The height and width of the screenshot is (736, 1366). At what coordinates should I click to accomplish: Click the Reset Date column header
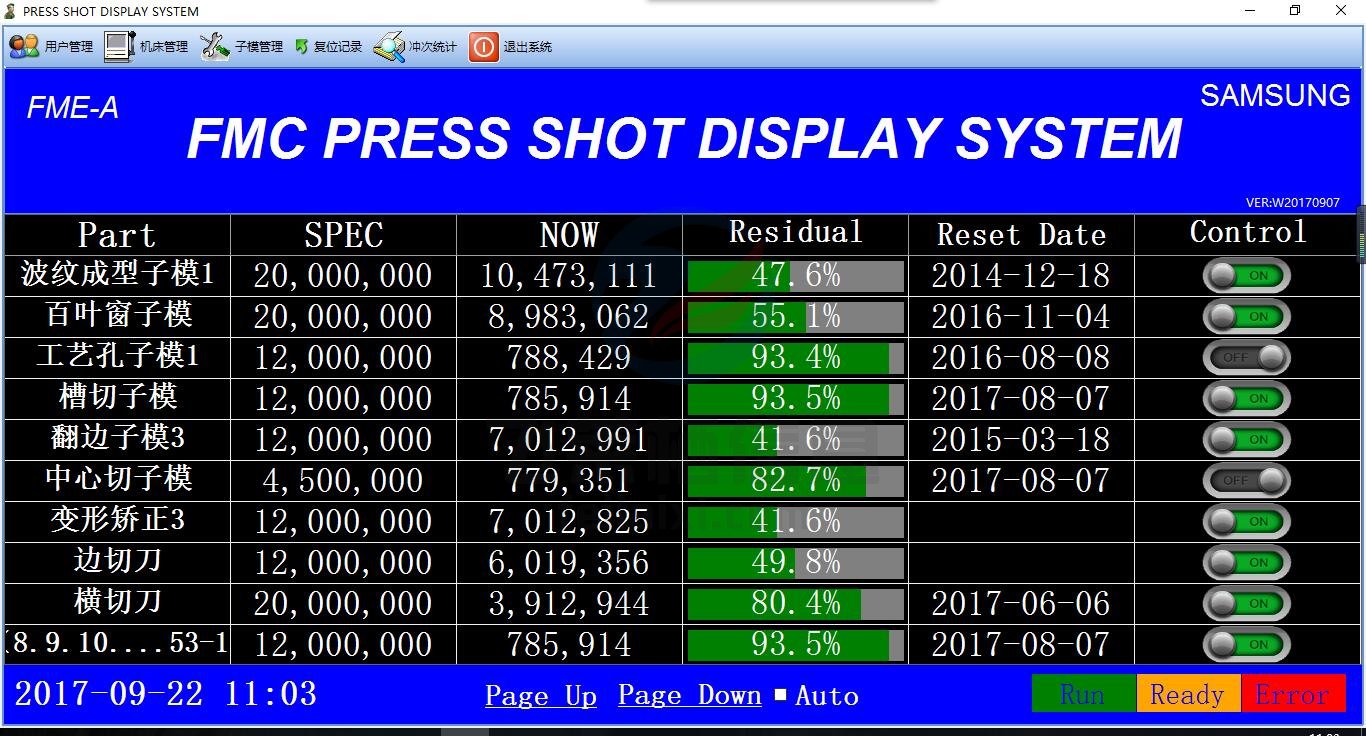click(x=1022, y=235)
